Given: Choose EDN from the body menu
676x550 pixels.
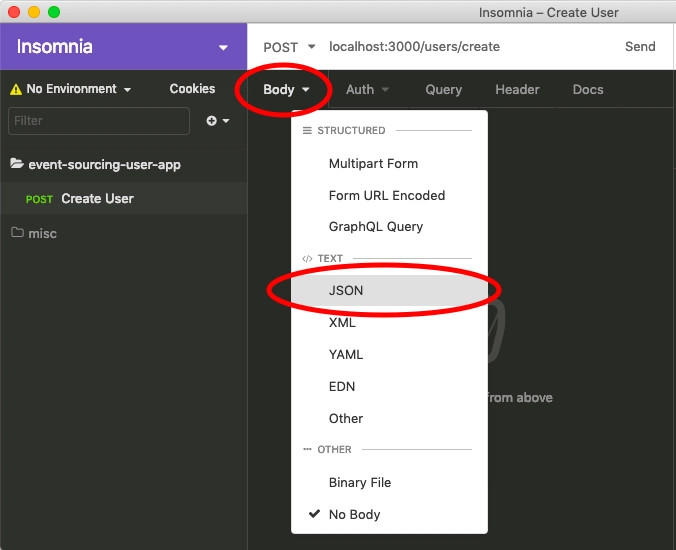Looking at the screenshot, I should point(389,386).
